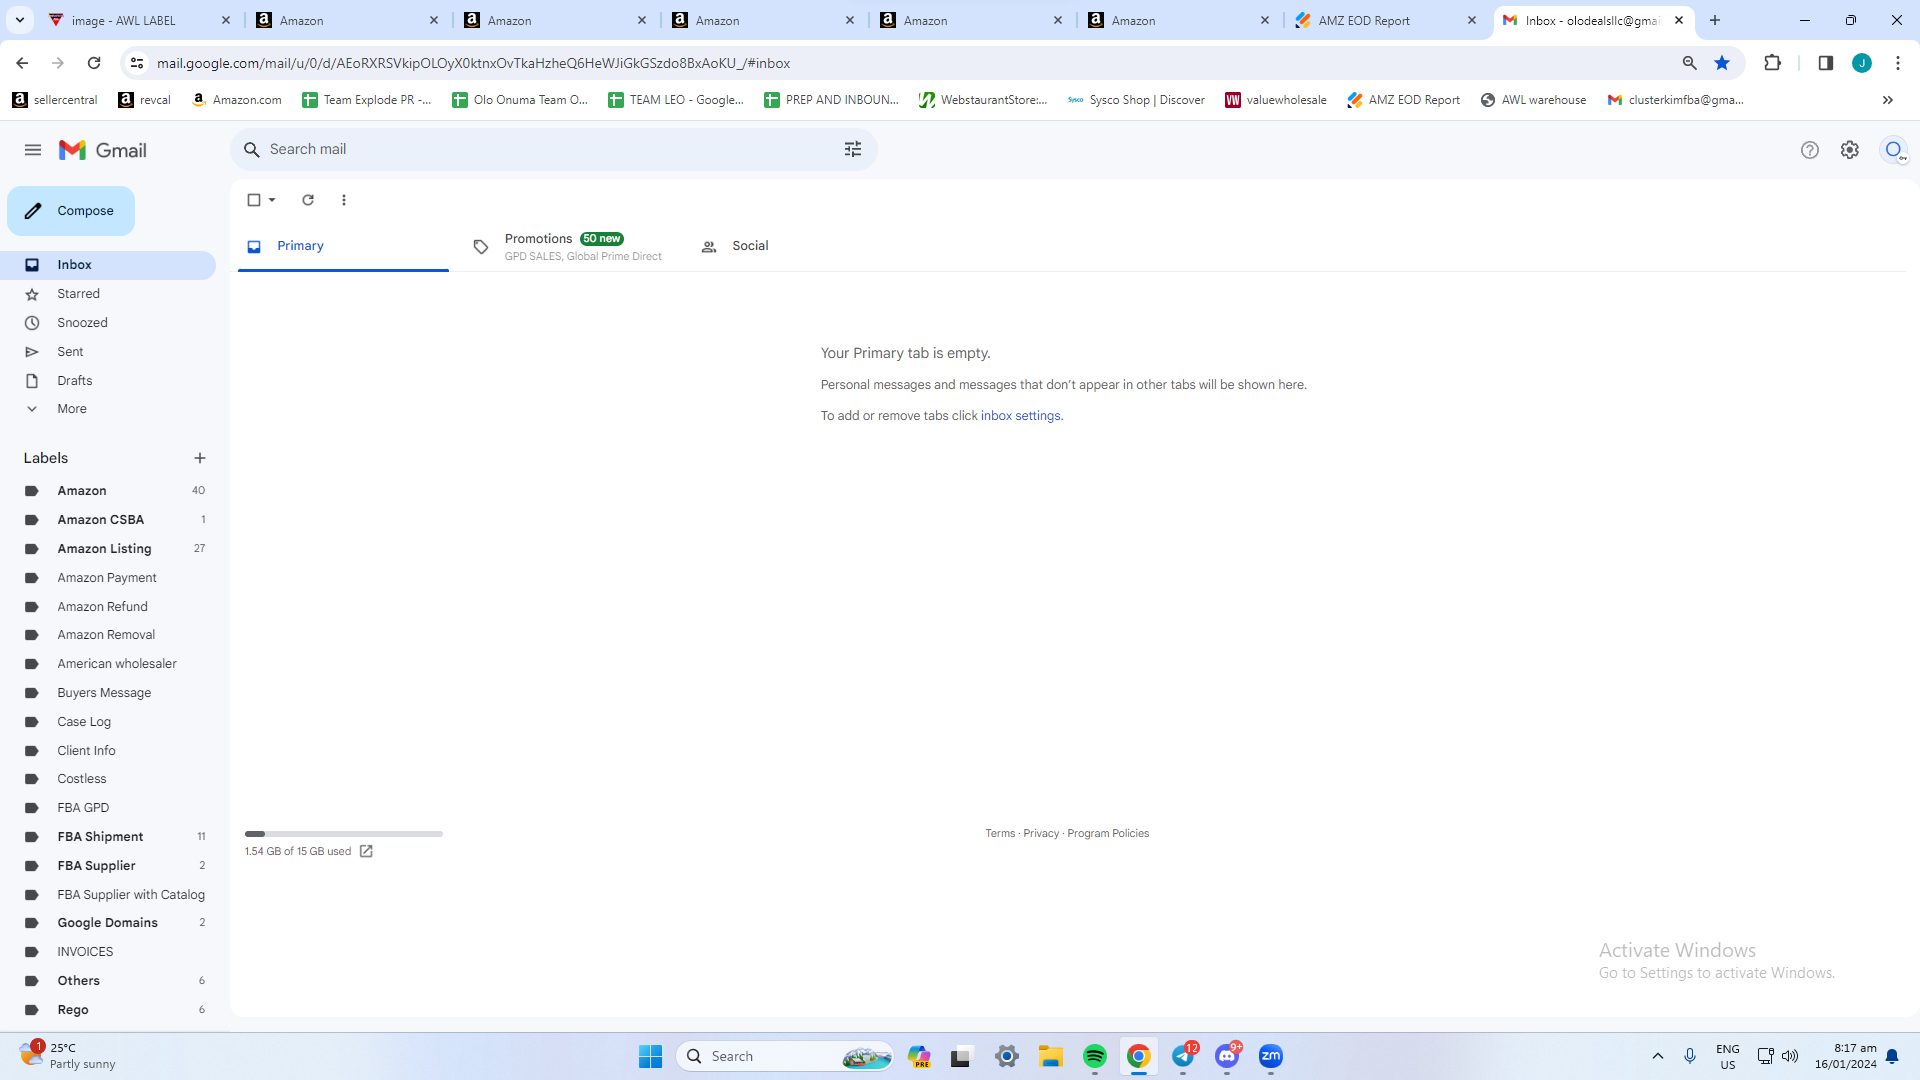The width and height of the screenshot is (1920, 1080).
Task: Open AWL warehouse bookmark
Action: click(x=1533, y=100)
